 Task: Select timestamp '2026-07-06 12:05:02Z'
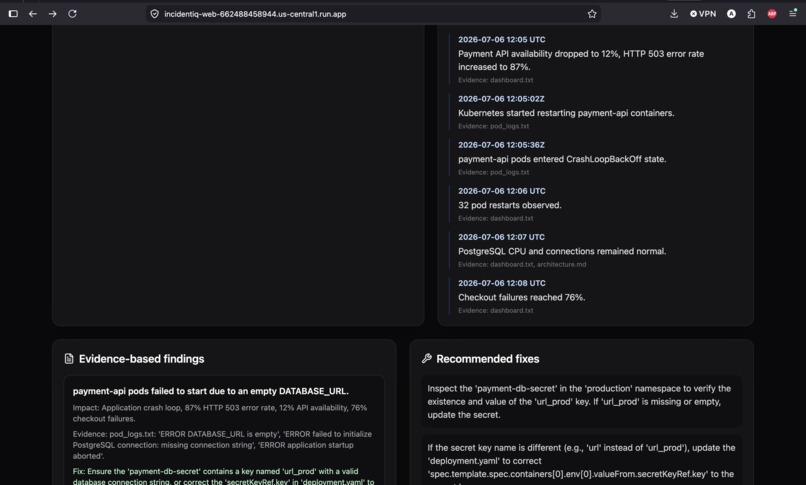click(x=501, y=99)
